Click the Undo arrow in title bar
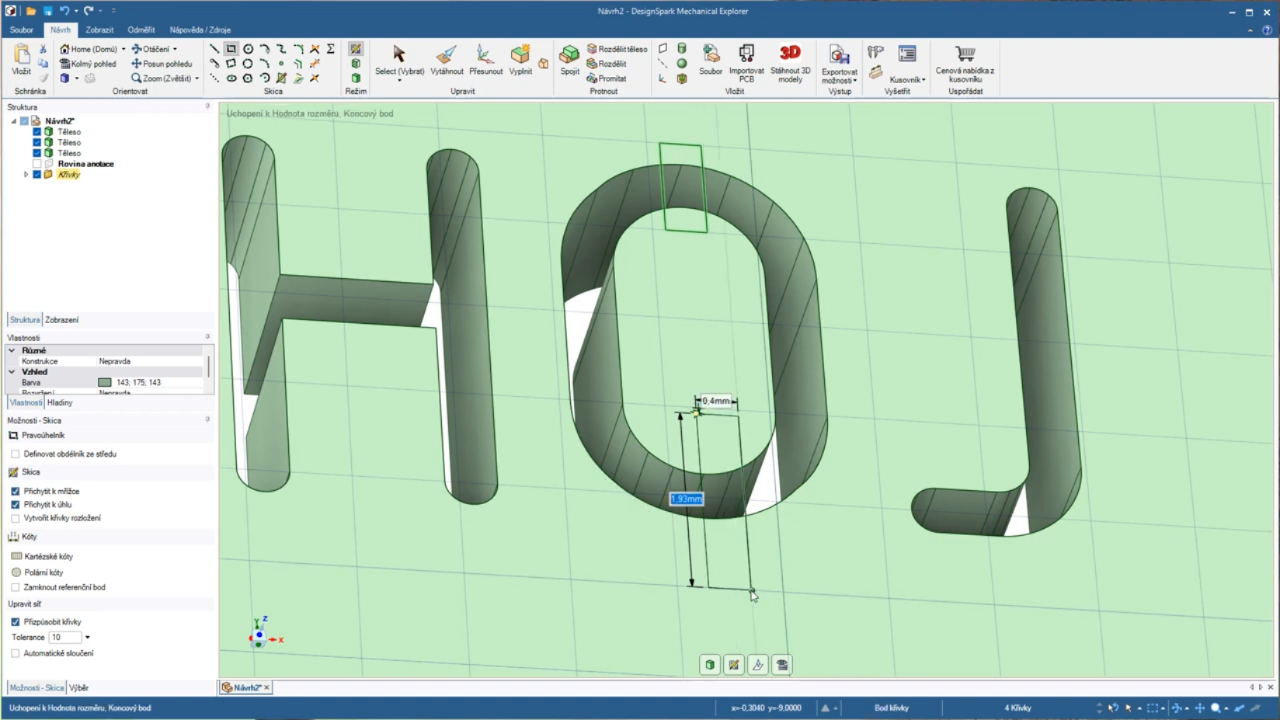The width and height of the screenshot is (1280, 720). [65, 11]
